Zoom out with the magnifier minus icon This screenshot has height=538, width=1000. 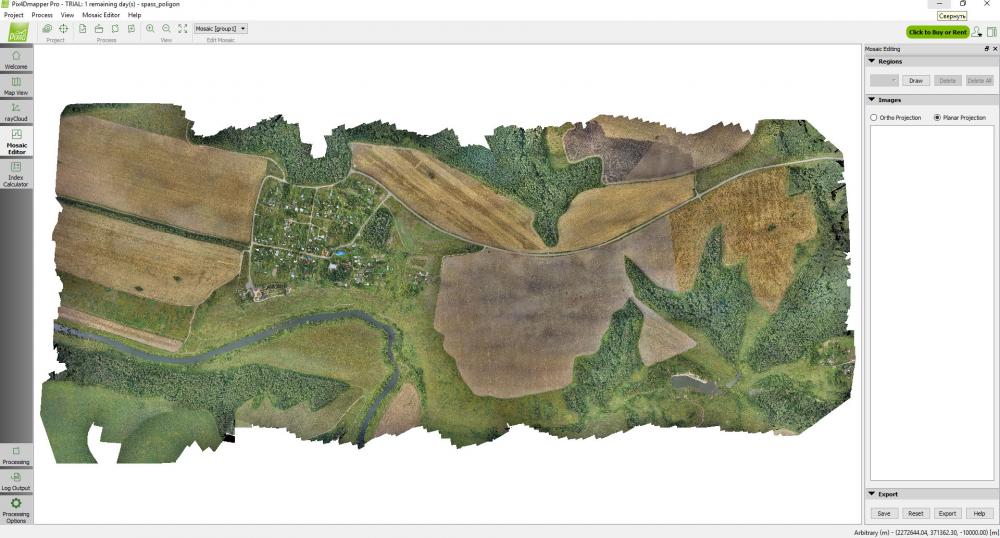(x=166, y=29)
